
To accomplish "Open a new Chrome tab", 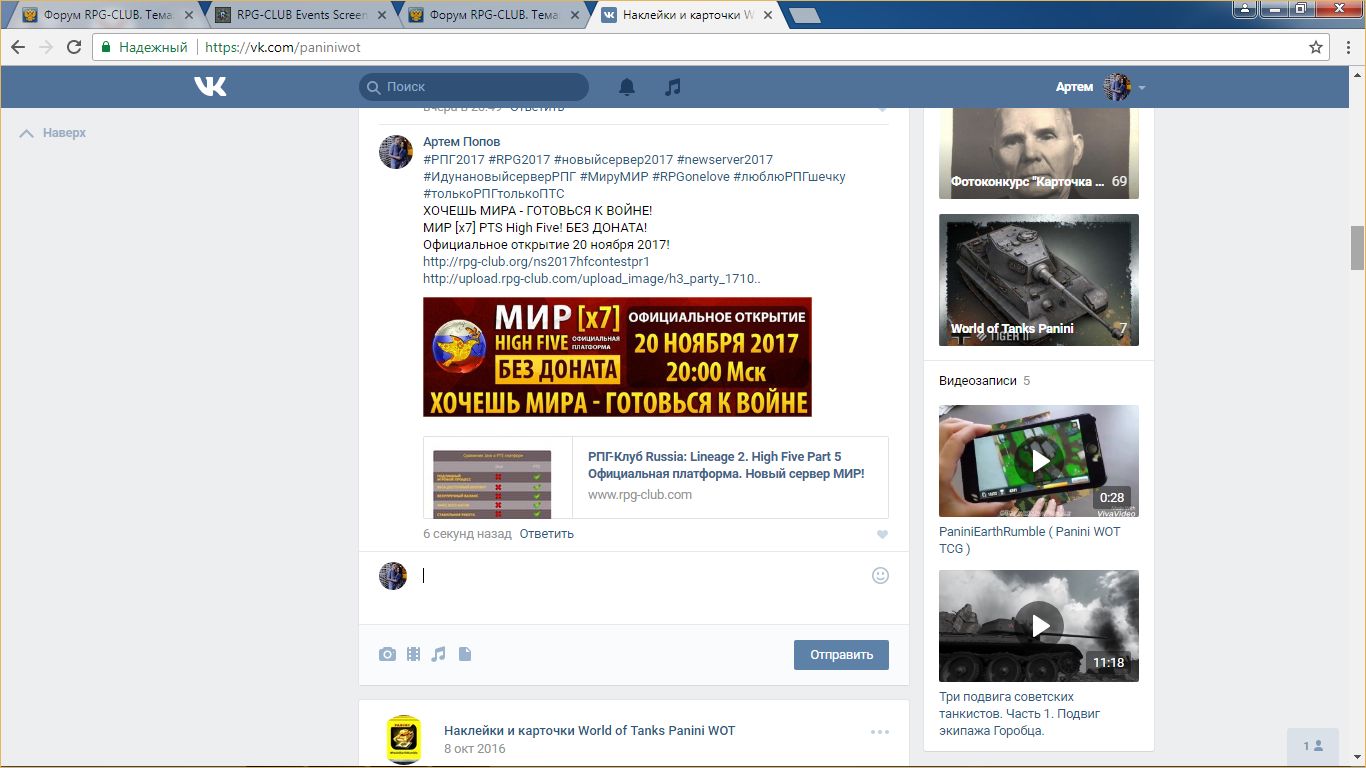I will [804, 15].
